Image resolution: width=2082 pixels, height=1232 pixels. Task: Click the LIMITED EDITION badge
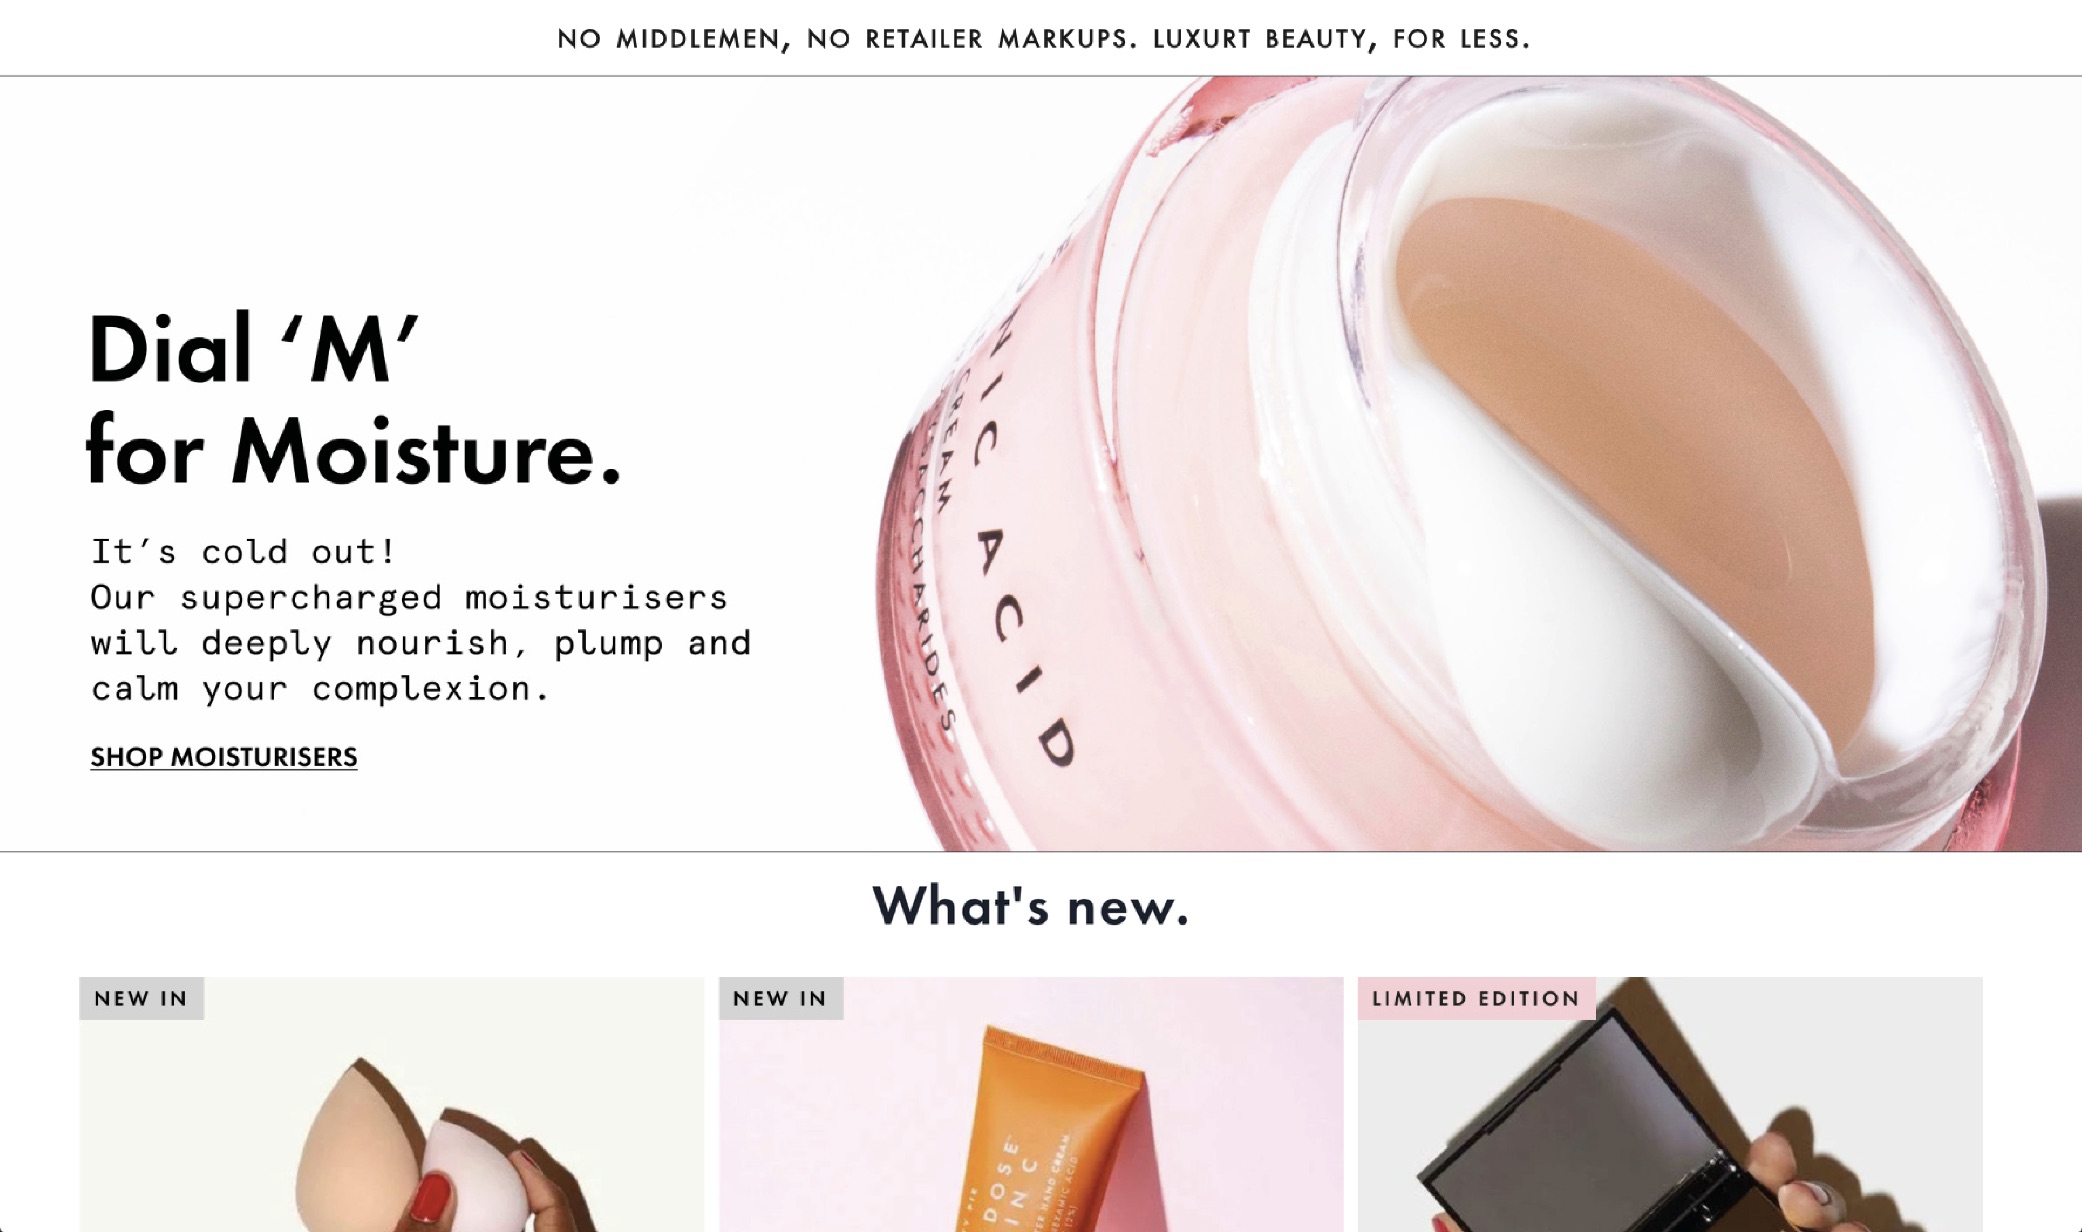(x=1476, y=998)
